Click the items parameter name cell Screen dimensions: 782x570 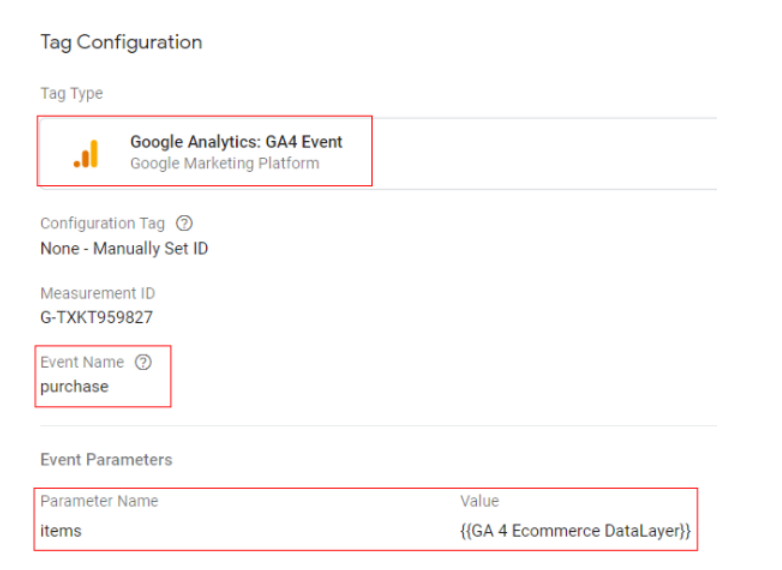(61, 531)
